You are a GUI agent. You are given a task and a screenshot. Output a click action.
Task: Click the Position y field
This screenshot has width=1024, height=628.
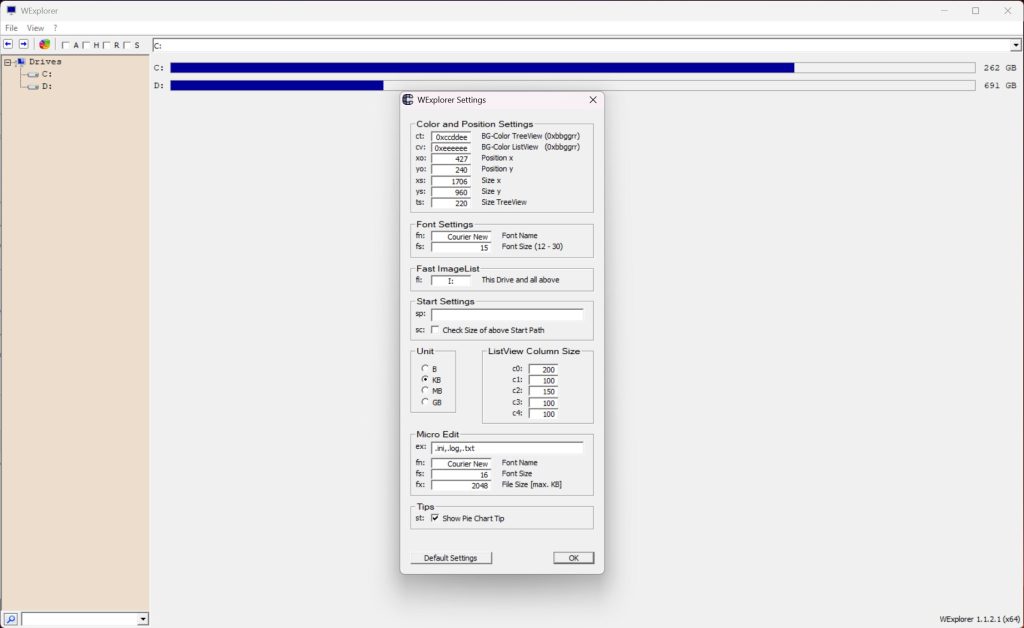point(451,170)
